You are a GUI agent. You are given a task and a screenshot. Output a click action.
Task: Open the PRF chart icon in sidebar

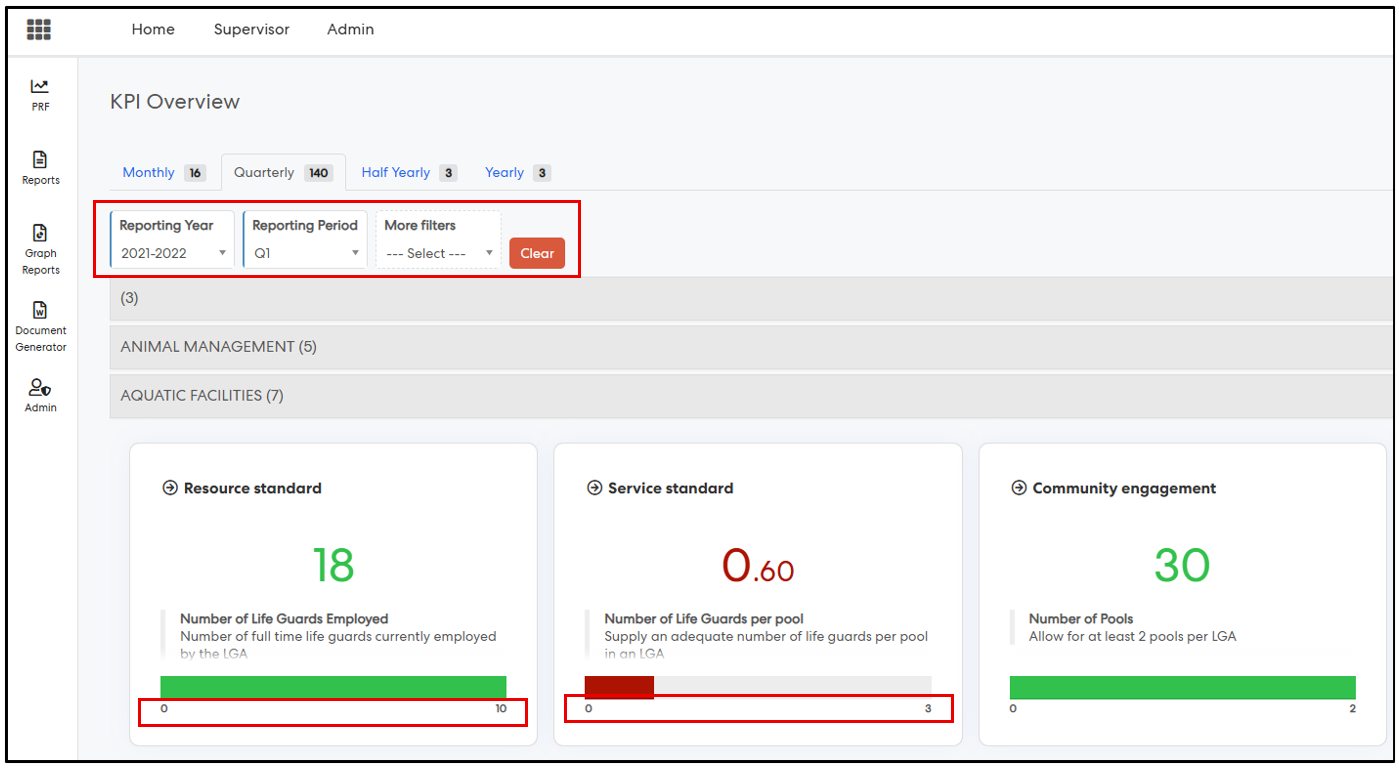(x=40, y=88)
